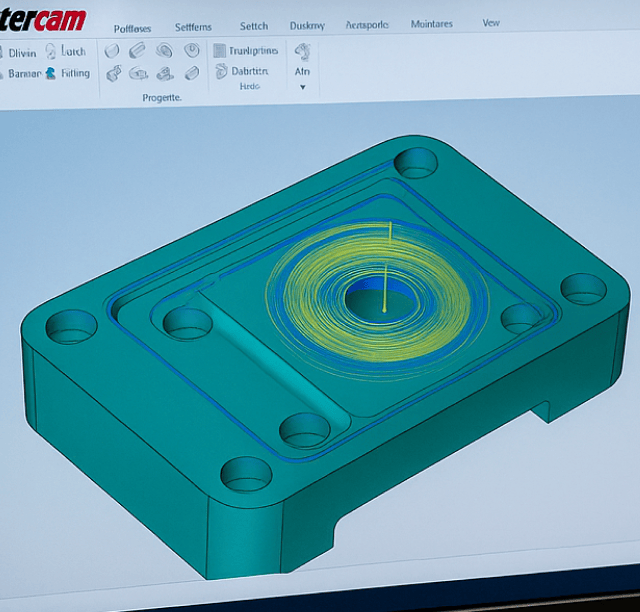Expand the dropdown arrow under Afn
This screenshot has height=612, width=640.
(302, 87)
